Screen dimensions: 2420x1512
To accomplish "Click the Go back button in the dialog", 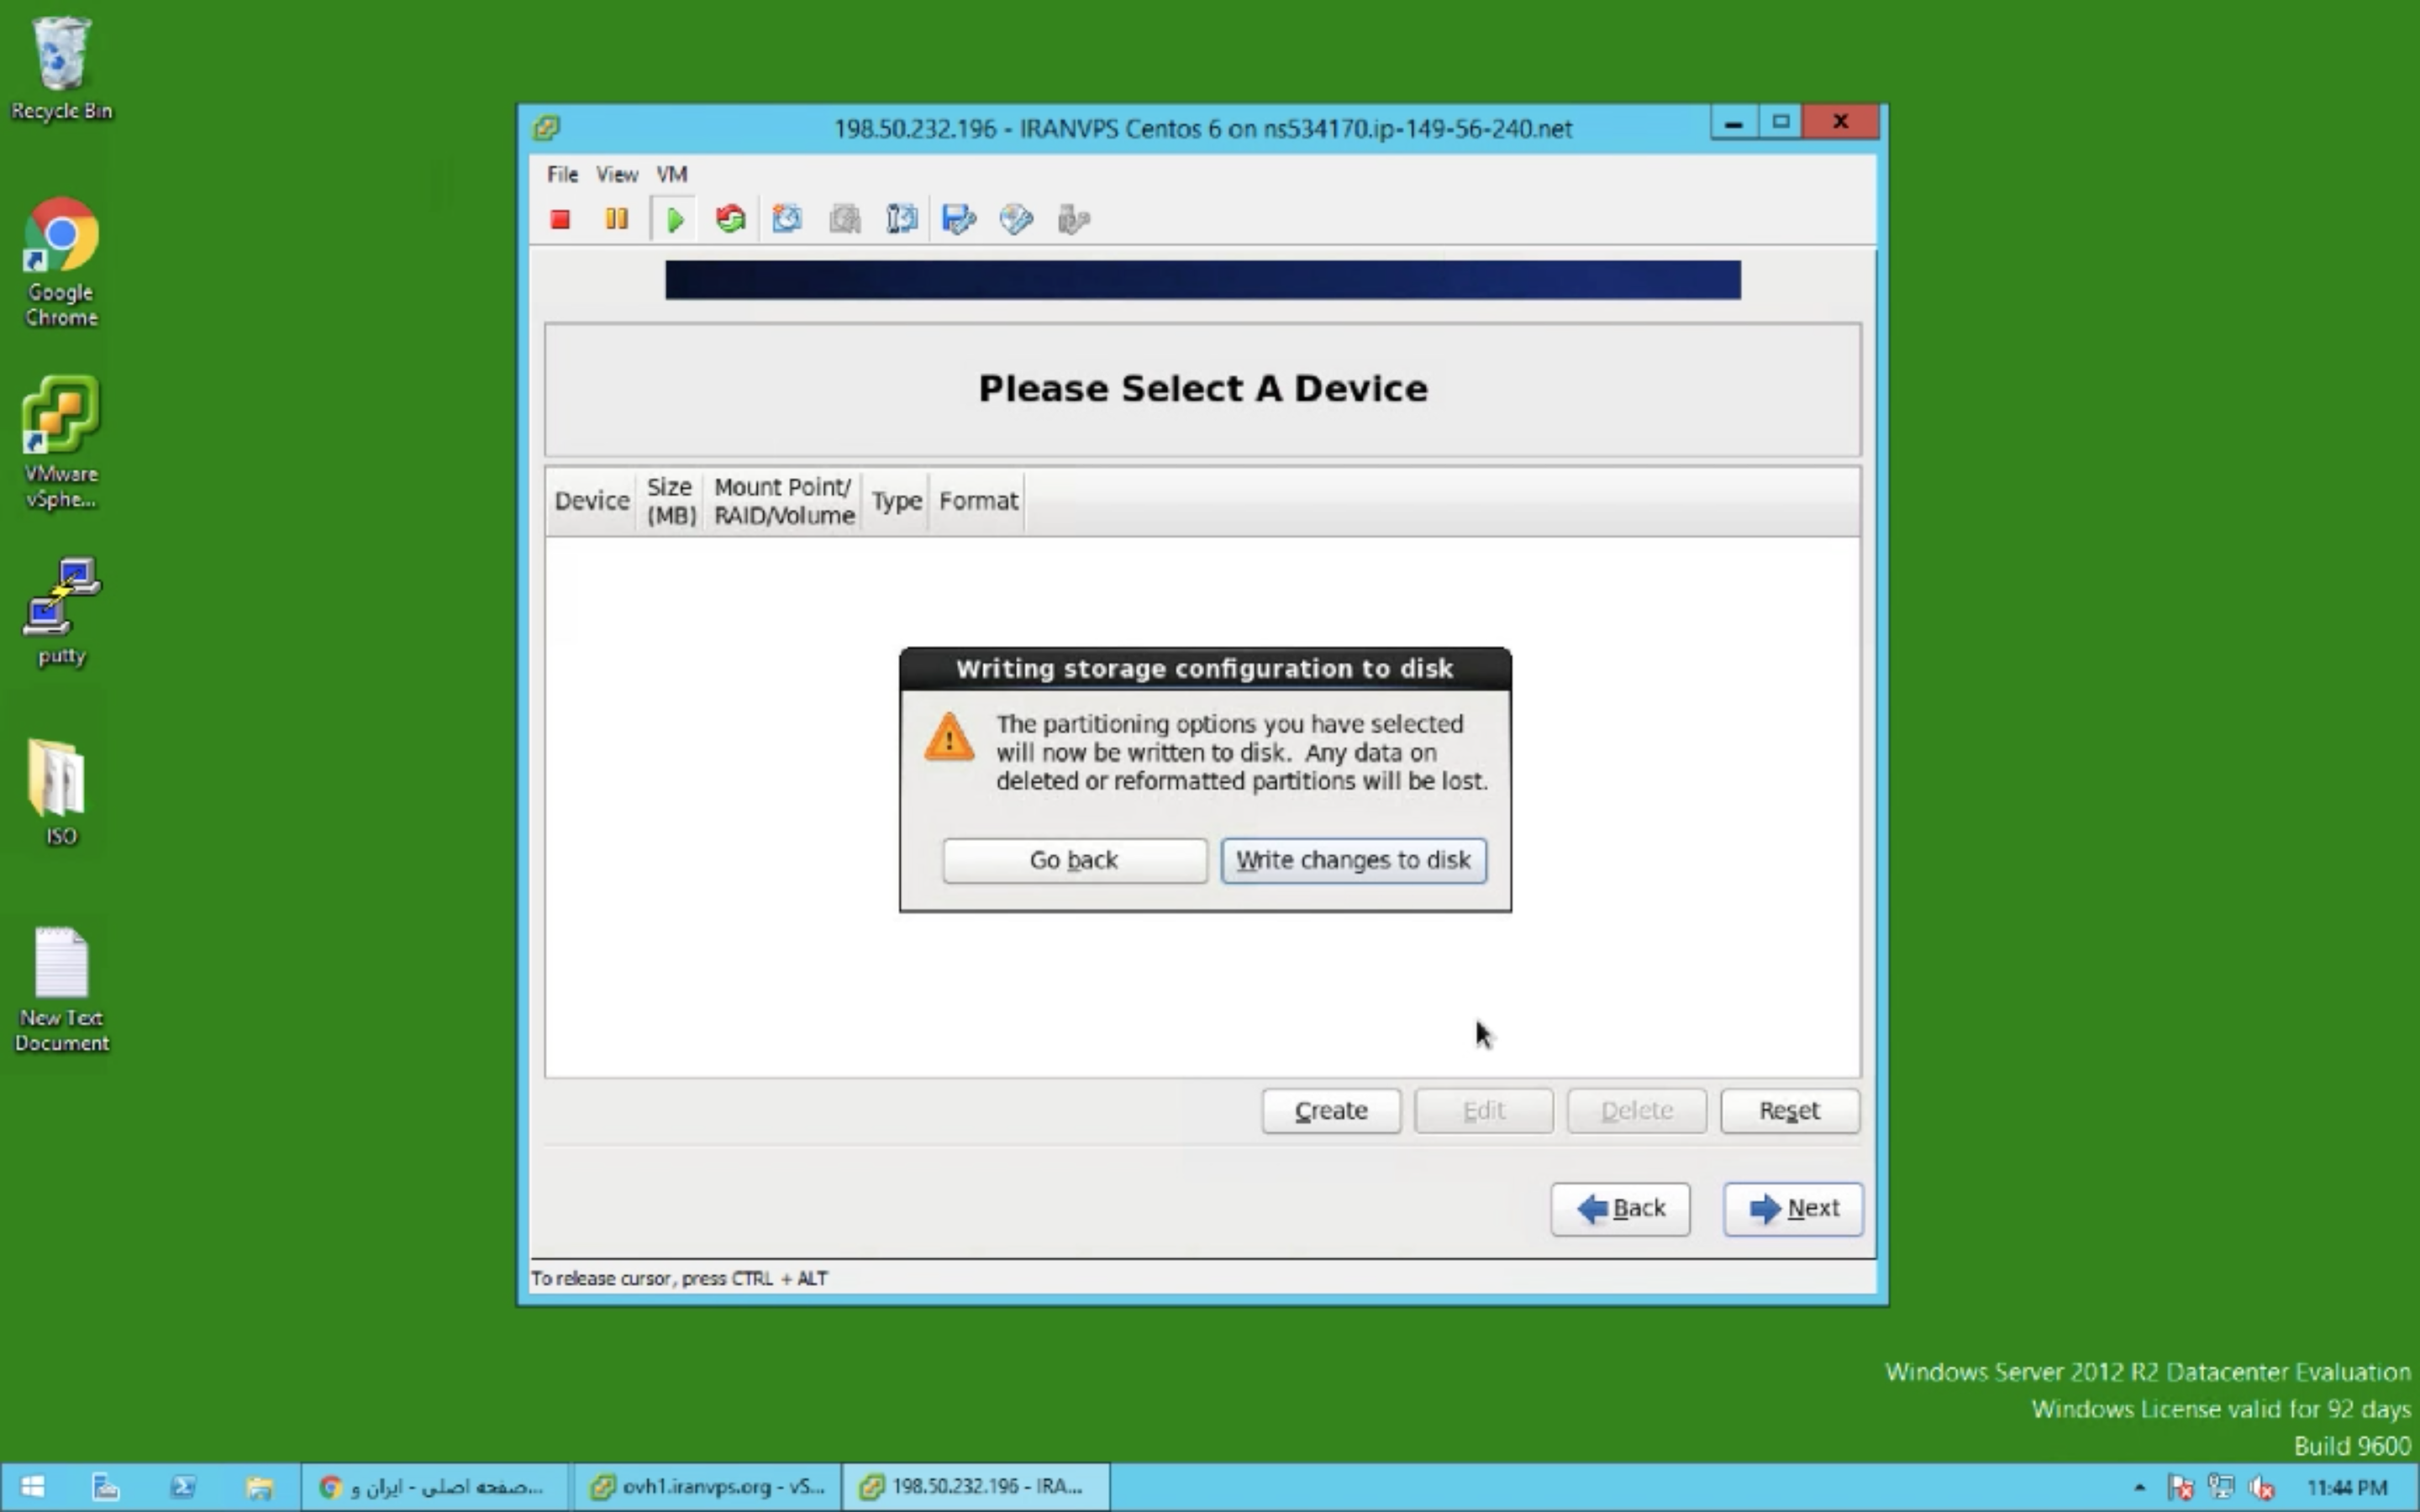I will pos(1074,860).
